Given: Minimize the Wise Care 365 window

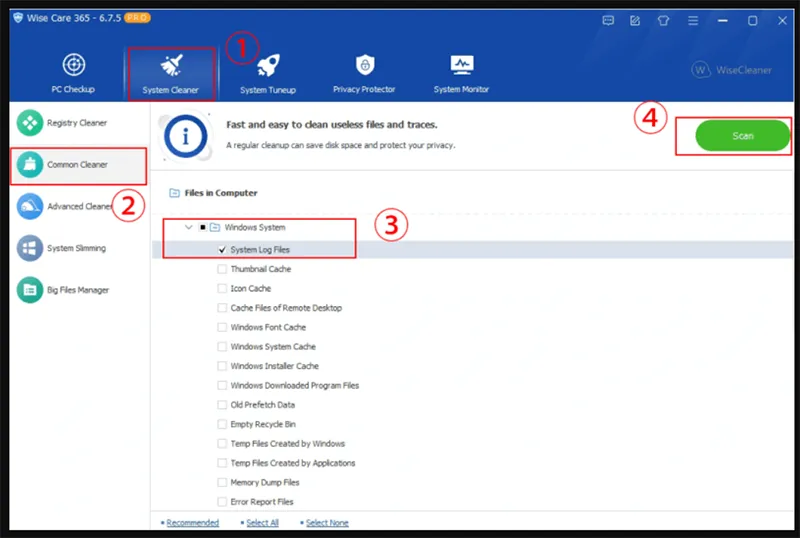Looking at the screenshot, I should pyautogui.click(x=722, y=21).
